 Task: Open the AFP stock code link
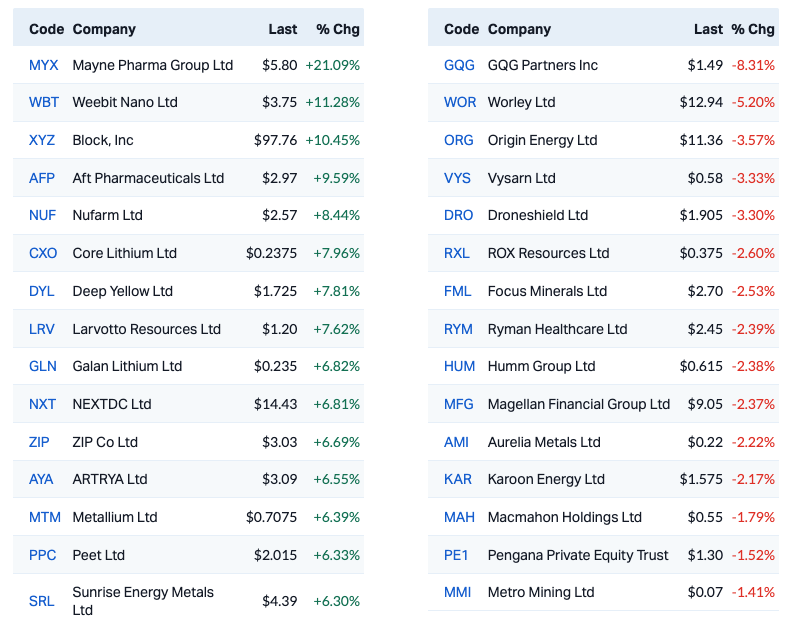42,178
